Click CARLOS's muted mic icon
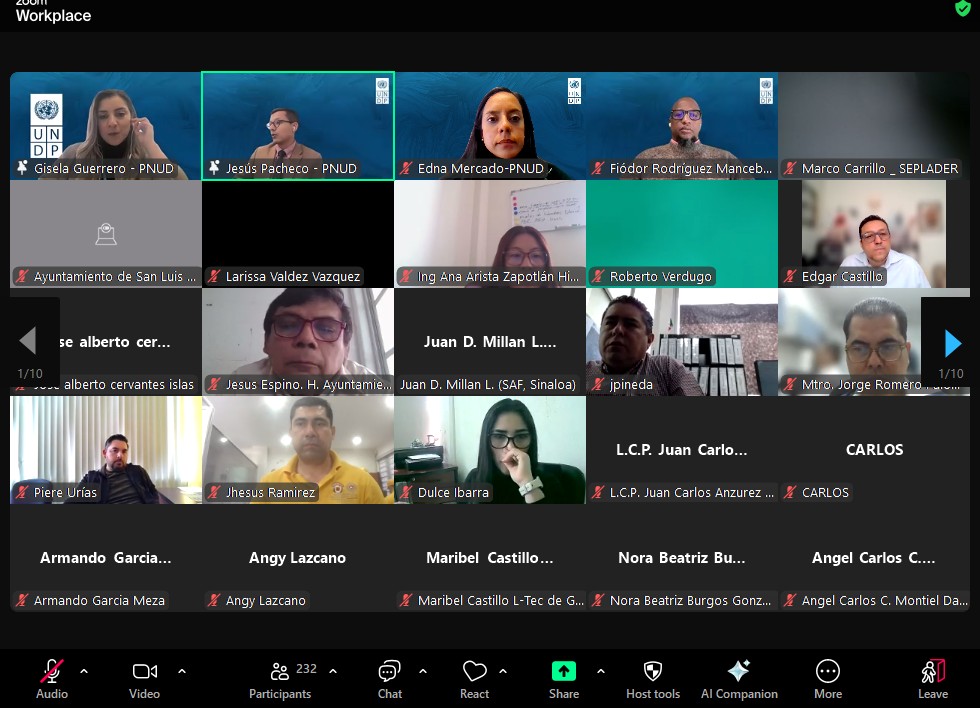This screenshot has height=708, width=980. click(790, 492)
